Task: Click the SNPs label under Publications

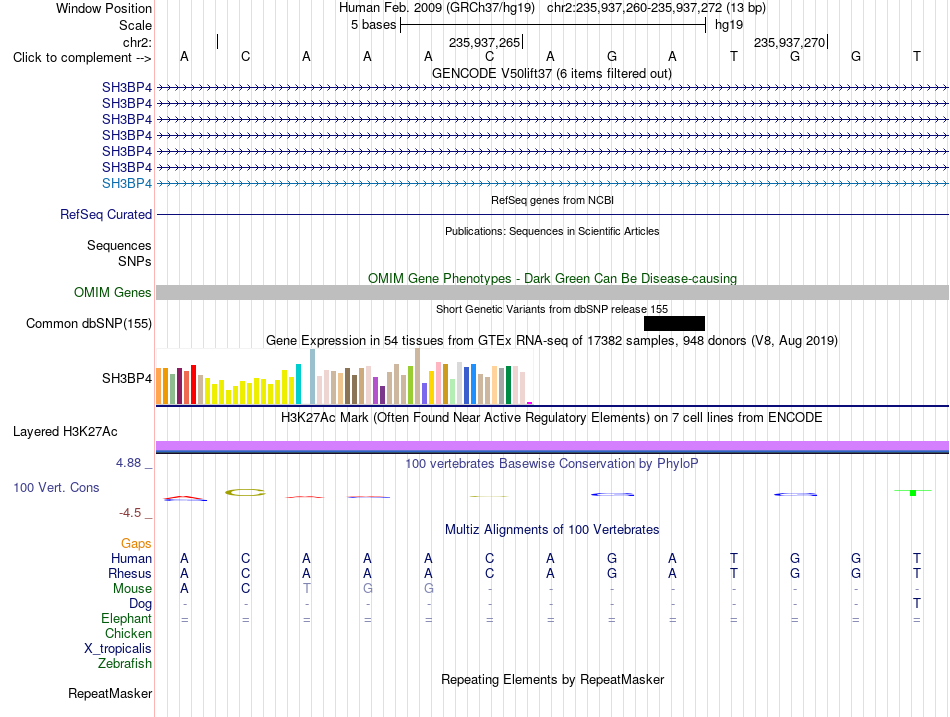Action: [x=135, y=261]
